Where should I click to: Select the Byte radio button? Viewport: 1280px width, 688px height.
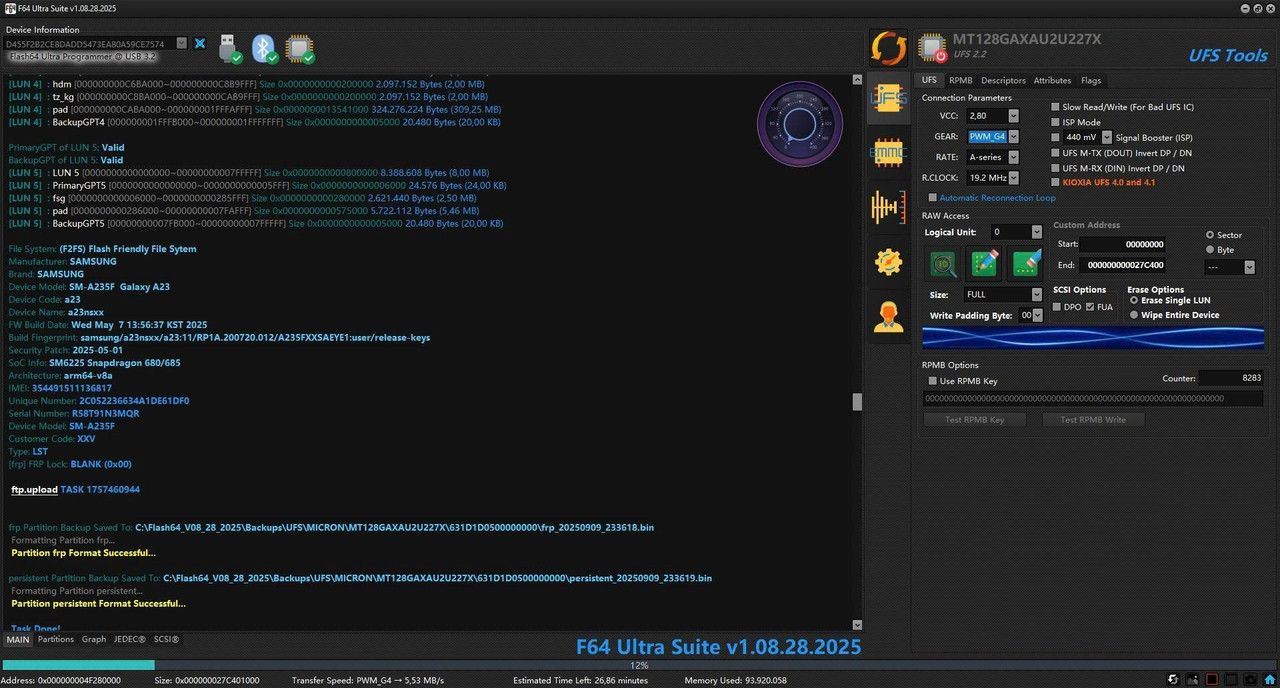click(1210, 250)
